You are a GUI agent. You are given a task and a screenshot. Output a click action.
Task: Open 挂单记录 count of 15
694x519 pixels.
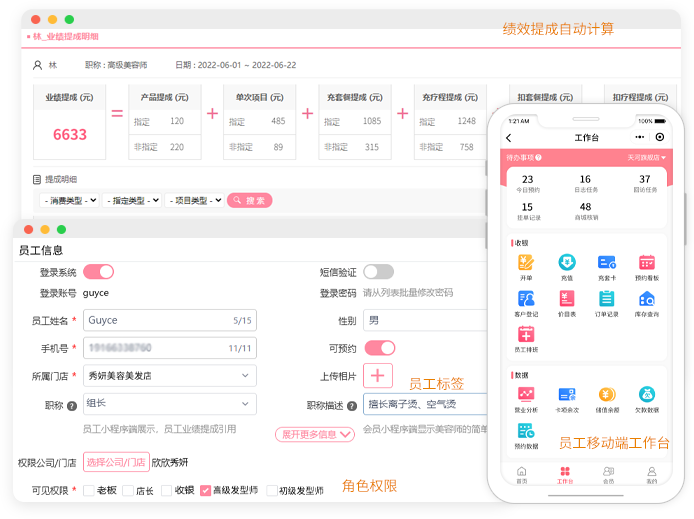click(x=528, y=211)
